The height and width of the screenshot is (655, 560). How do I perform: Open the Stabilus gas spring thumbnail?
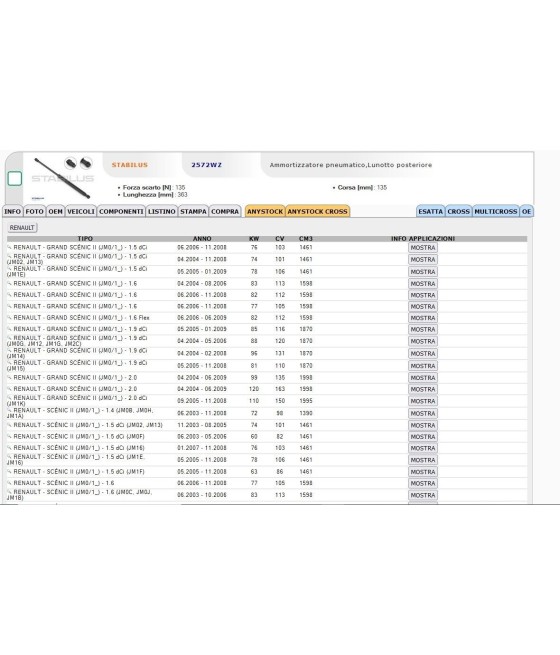63,178
